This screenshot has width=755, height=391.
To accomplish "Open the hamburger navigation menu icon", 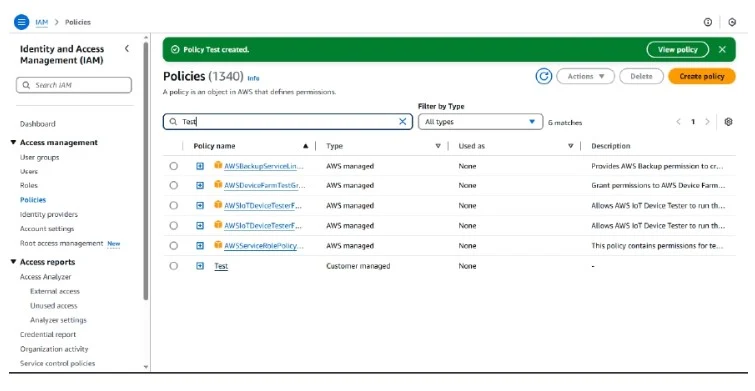I will (x=22, y=22).
